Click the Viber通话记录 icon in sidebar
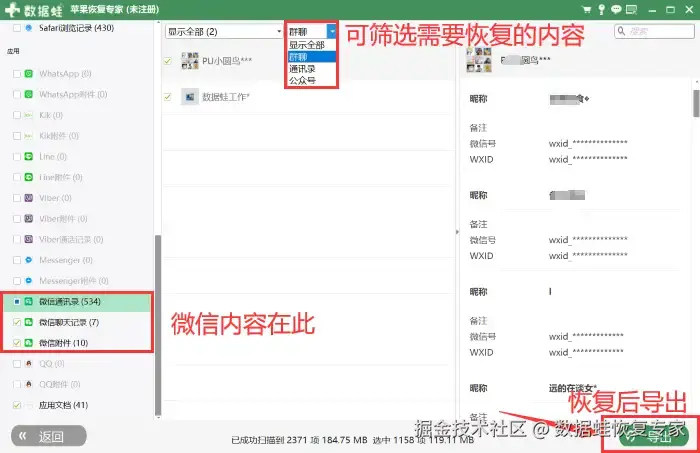The height and width of the screenshot is (453, 700). point(29,239)
